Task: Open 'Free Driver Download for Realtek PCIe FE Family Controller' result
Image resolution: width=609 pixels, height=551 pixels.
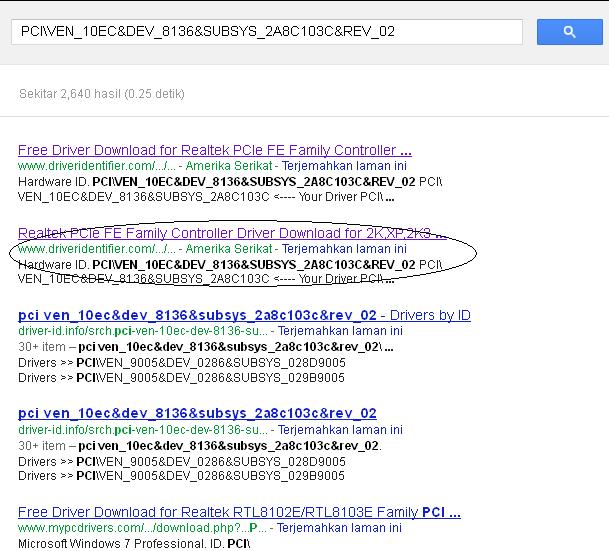Action: (x=214, y=150)
